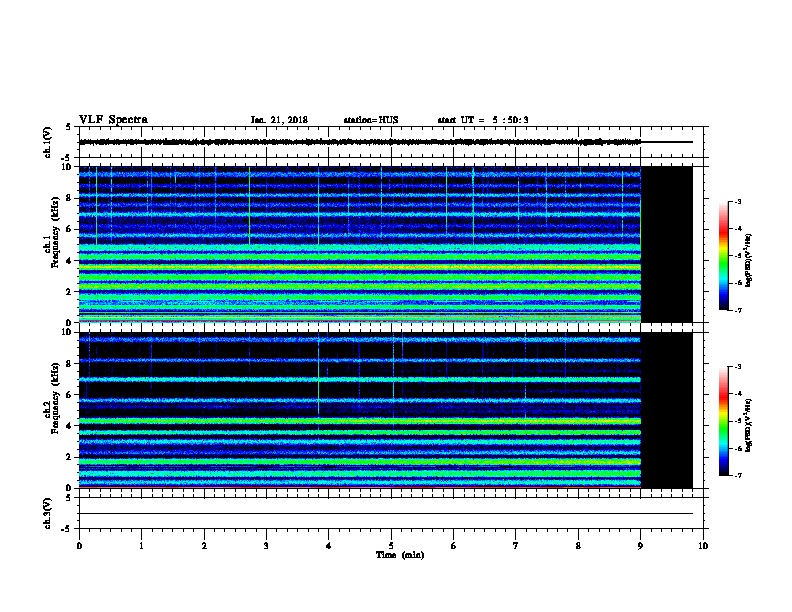This screenshot has width=792, height=612.
Task: Click the "ch.3(V)" waveform axis label
Action: (47, 513)
